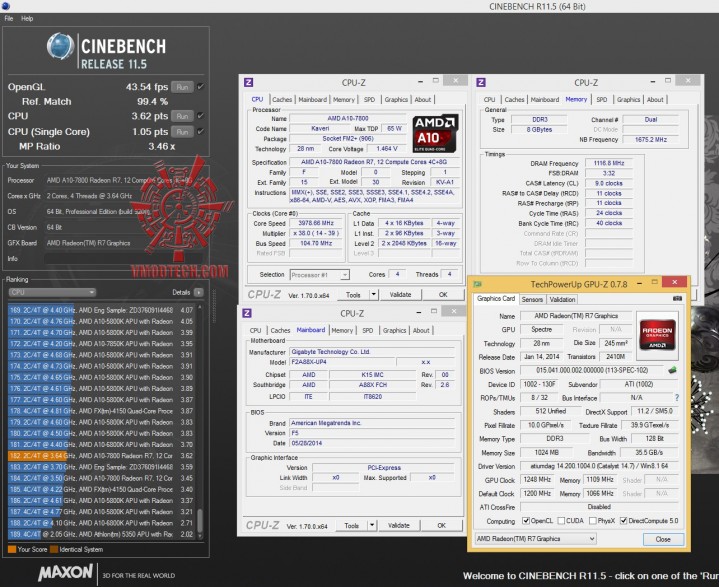Click the Identical System legend swatch

click(x=54, y=549)
